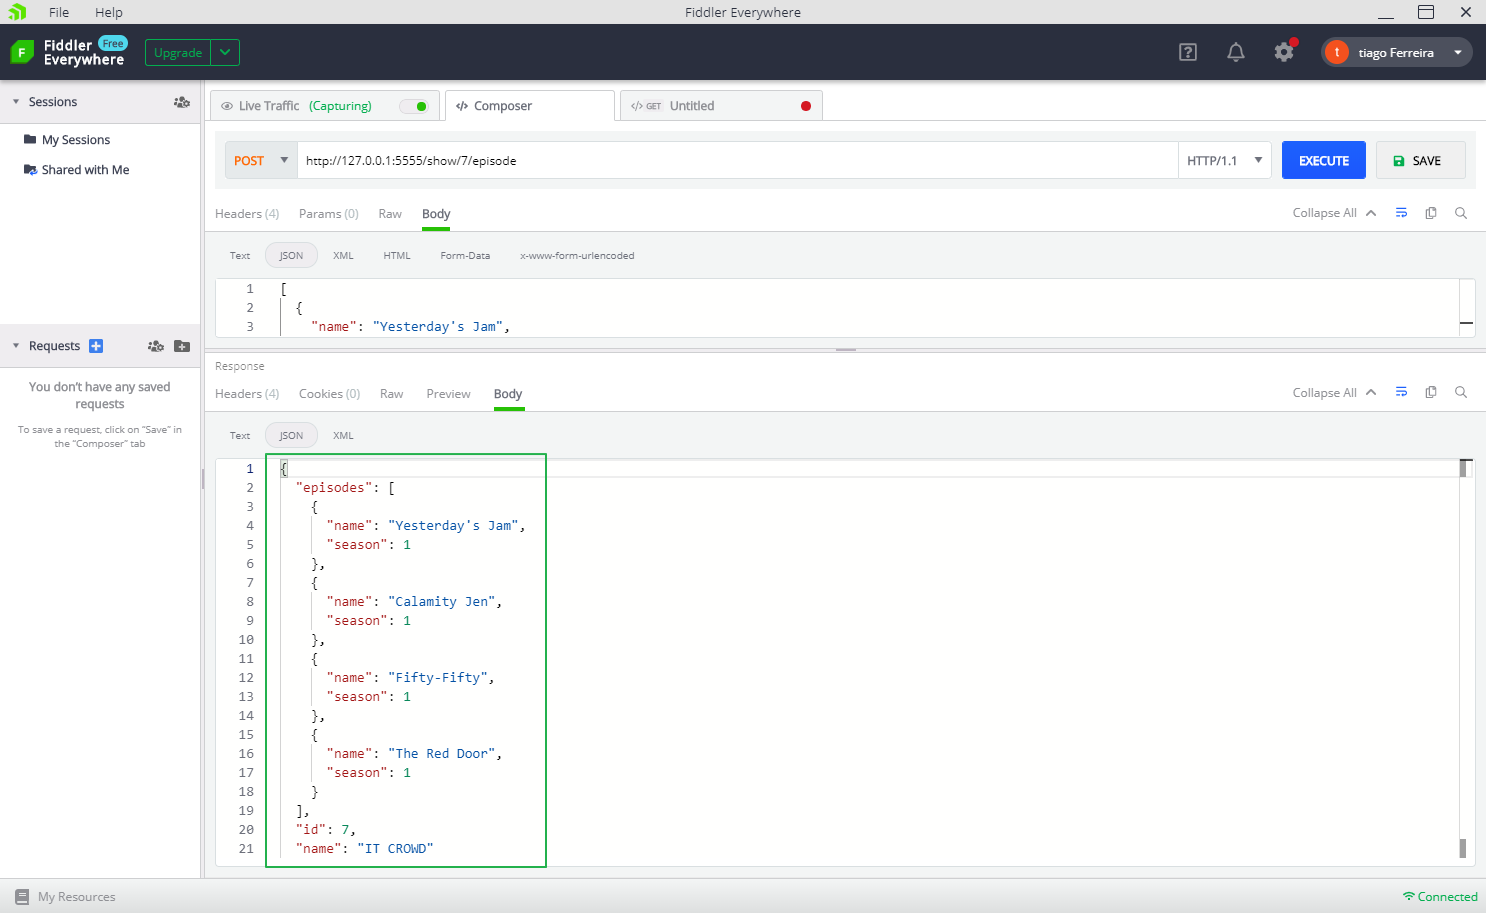Image resolution: width=1486 pixels, height=913 pixels.
Task: Open the help question mark icon
Action: (1188, 52)
